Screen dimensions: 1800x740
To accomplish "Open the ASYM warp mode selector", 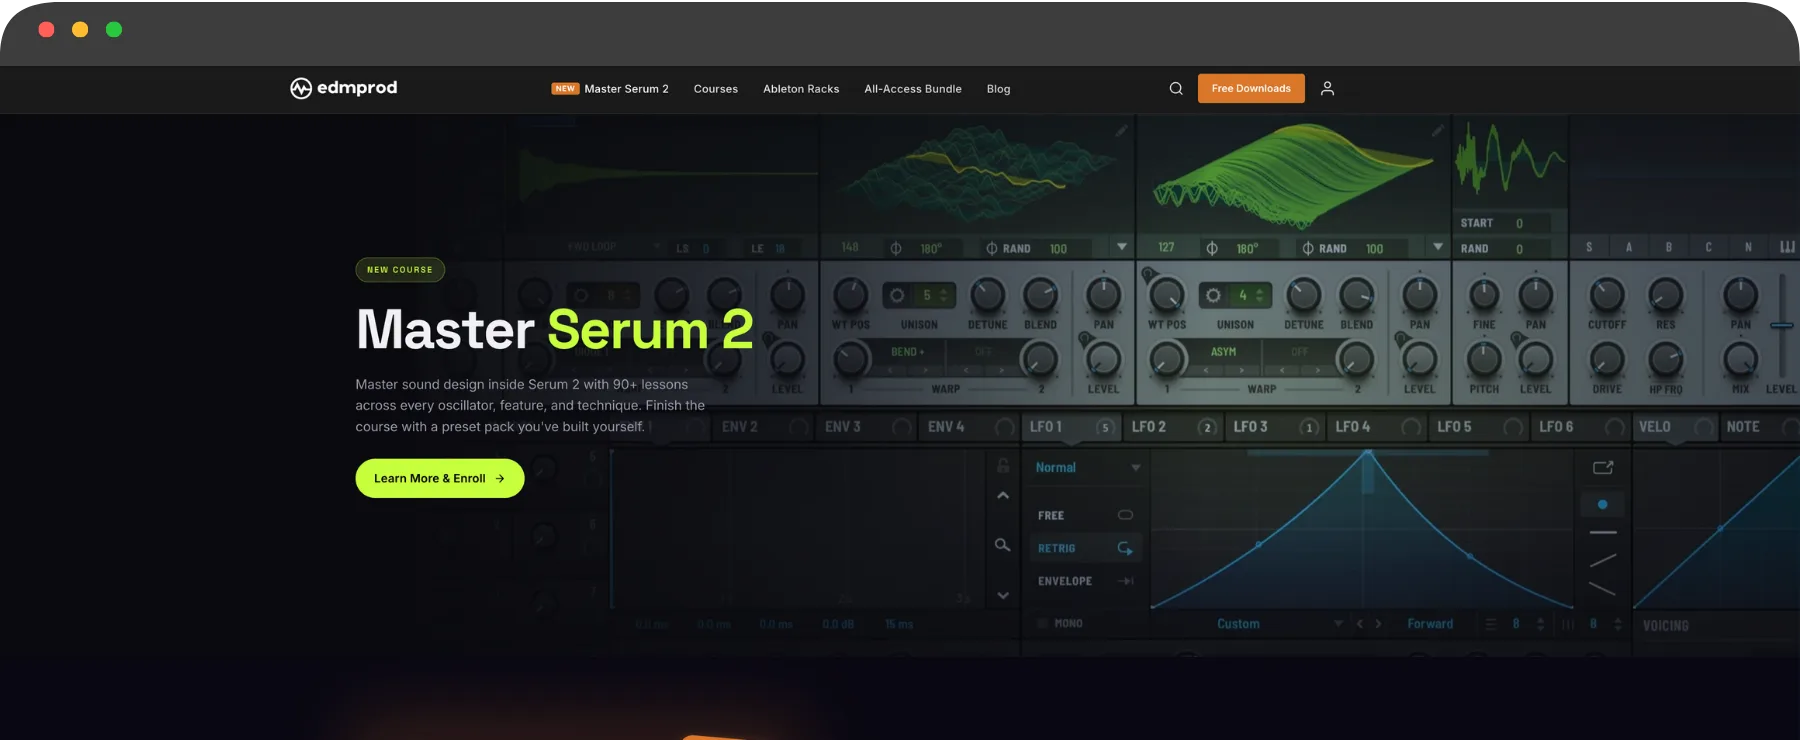I will coord(1223,352).
